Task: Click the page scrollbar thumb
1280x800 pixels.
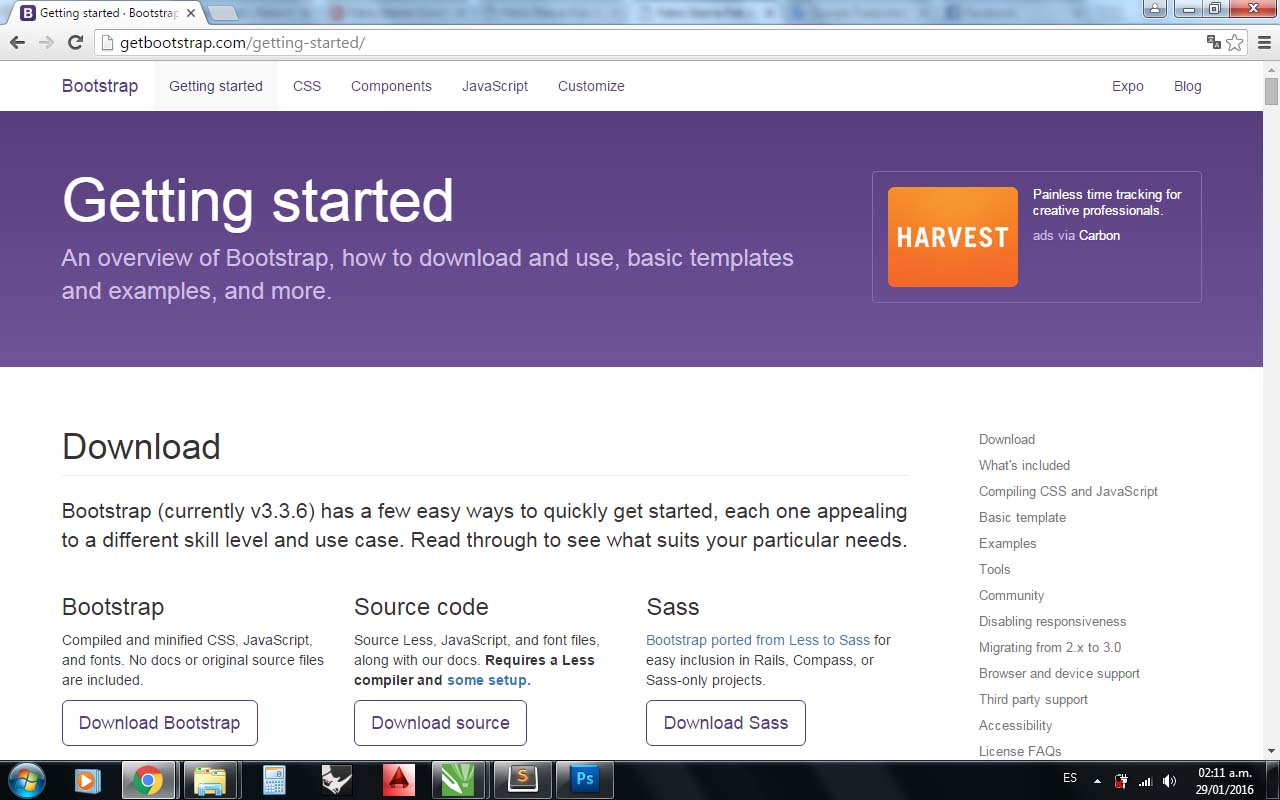Action: pyautogui.click(x=1271, y=91)
